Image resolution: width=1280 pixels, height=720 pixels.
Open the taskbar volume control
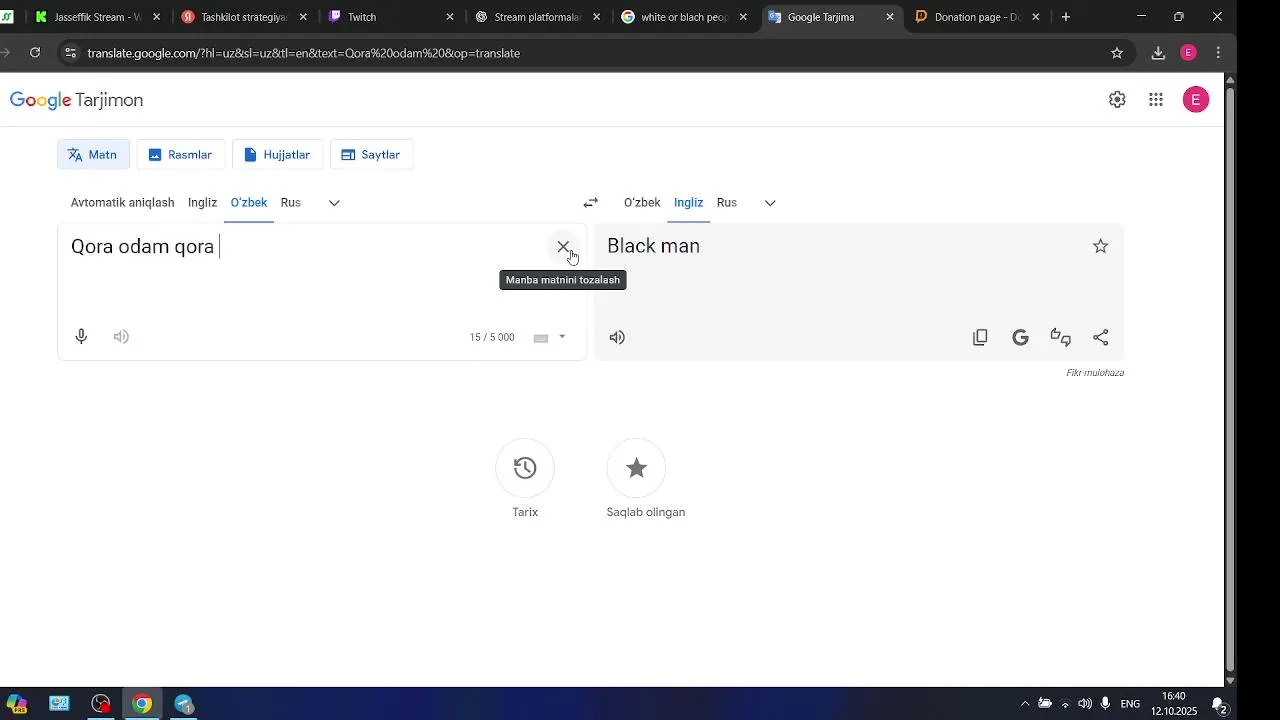pos(1085,704)
